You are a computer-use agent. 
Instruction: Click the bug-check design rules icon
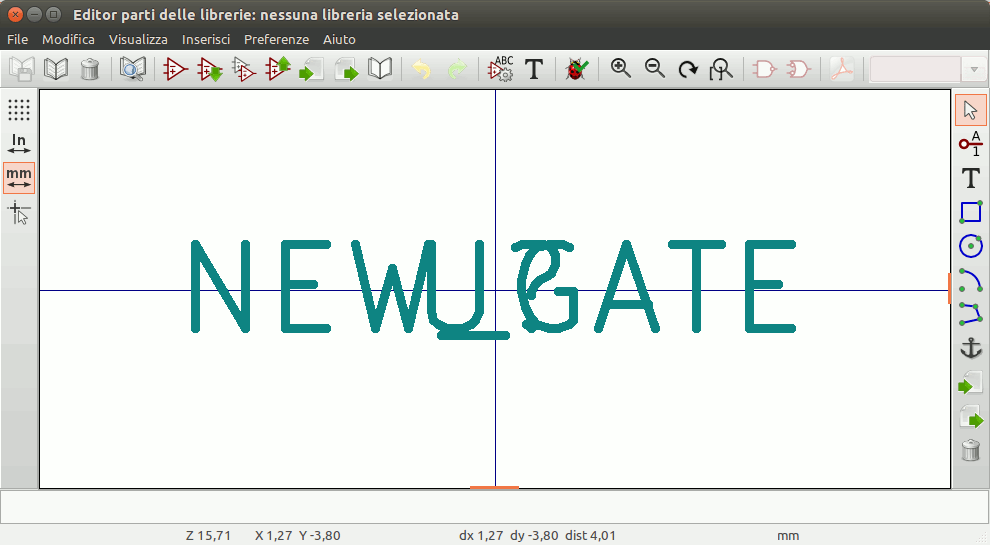(576, 69)
